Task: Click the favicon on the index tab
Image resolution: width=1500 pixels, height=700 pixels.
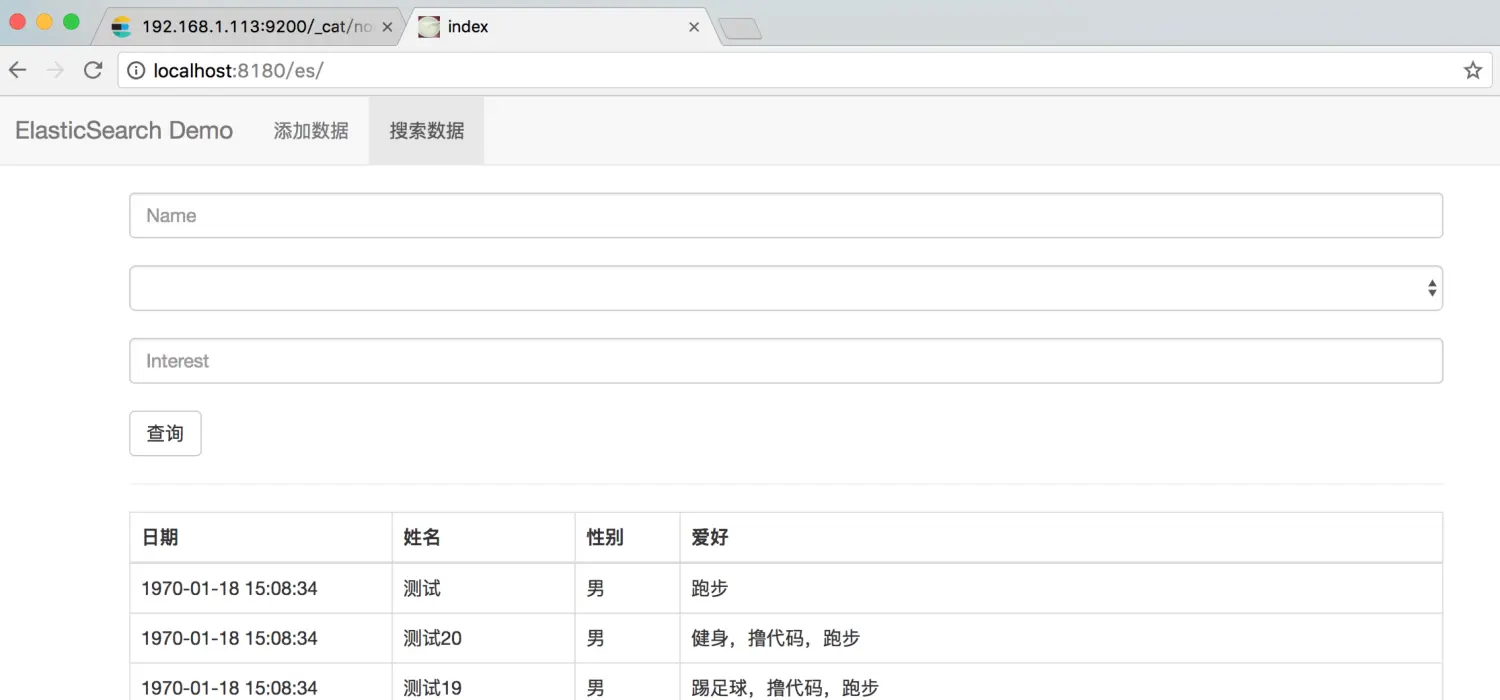Action: (x=428, y=27)
